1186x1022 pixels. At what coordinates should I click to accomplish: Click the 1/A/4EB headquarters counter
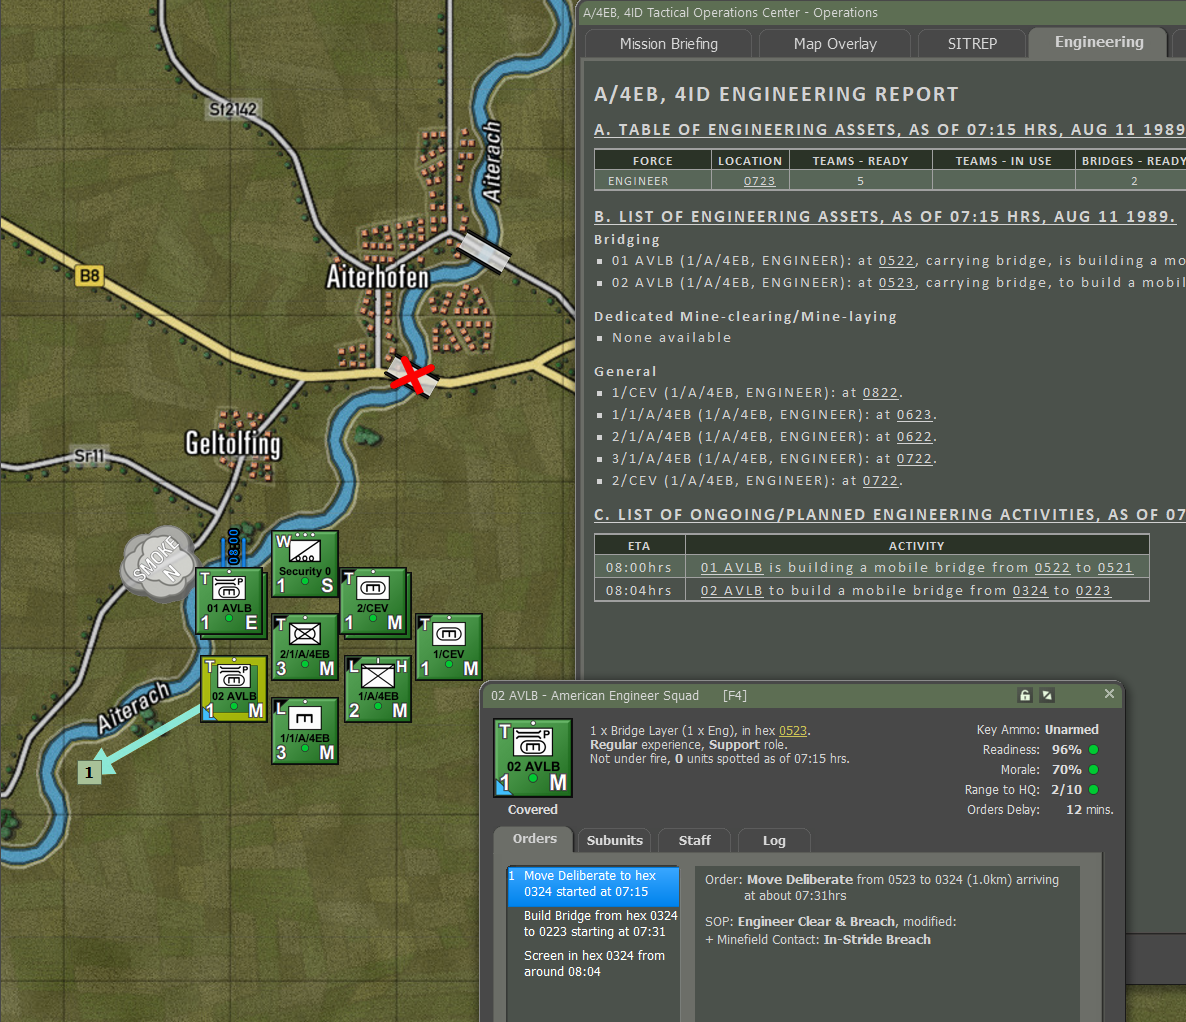[x=376, y=688]
